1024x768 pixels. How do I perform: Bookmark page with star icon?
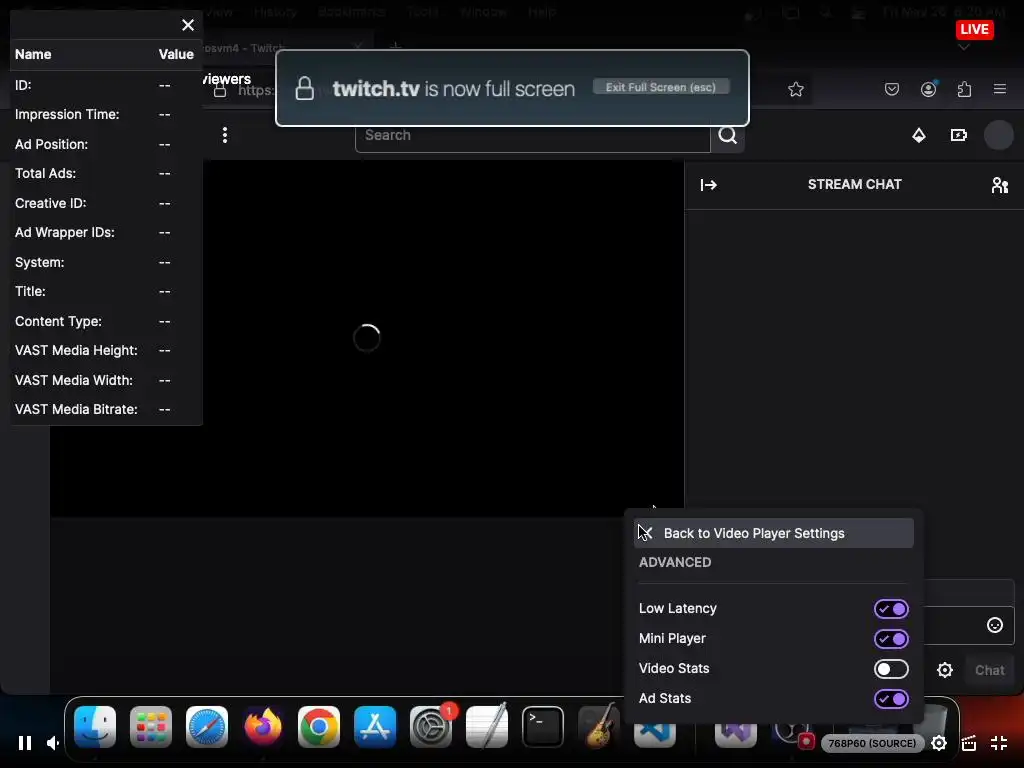coord(795,89)
